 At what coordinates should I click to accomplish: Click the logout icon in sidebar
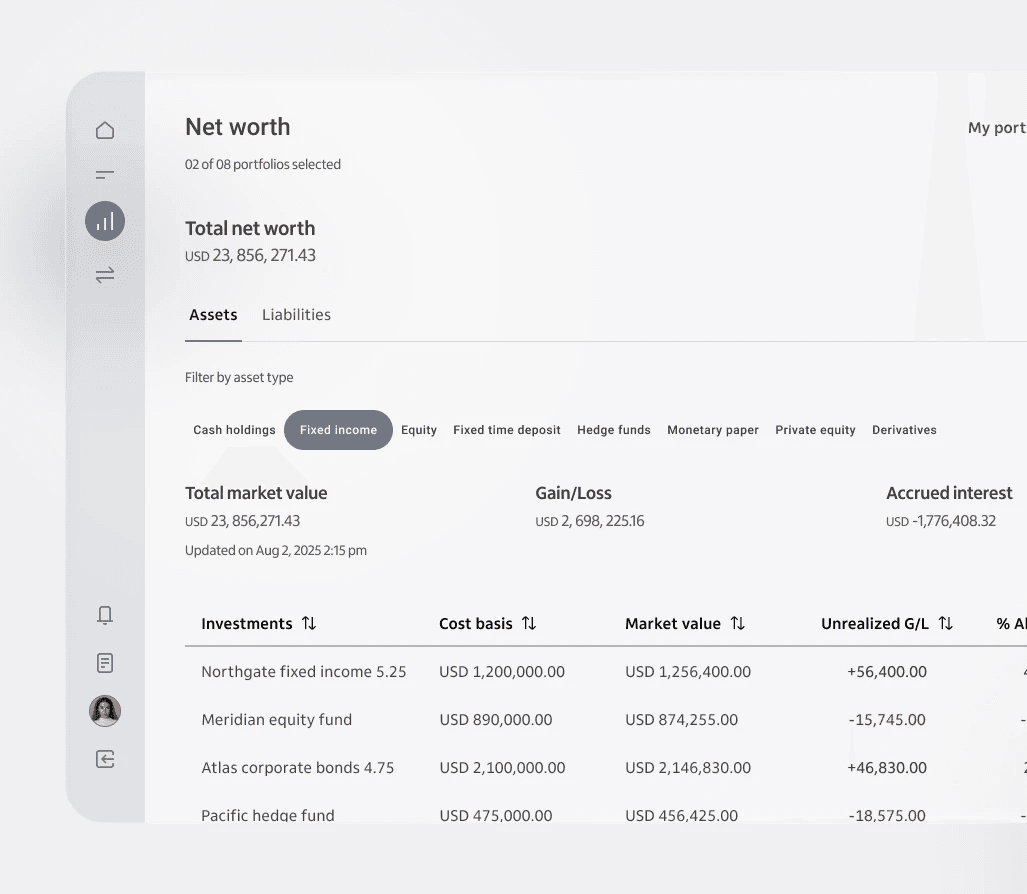click(x=105, y=759)
